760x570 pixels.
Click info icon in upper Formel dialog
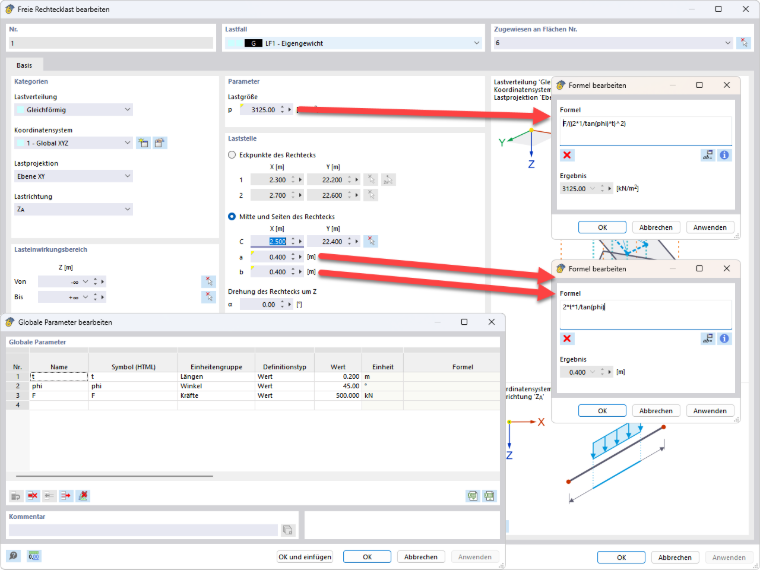click(x=724, y=155)
